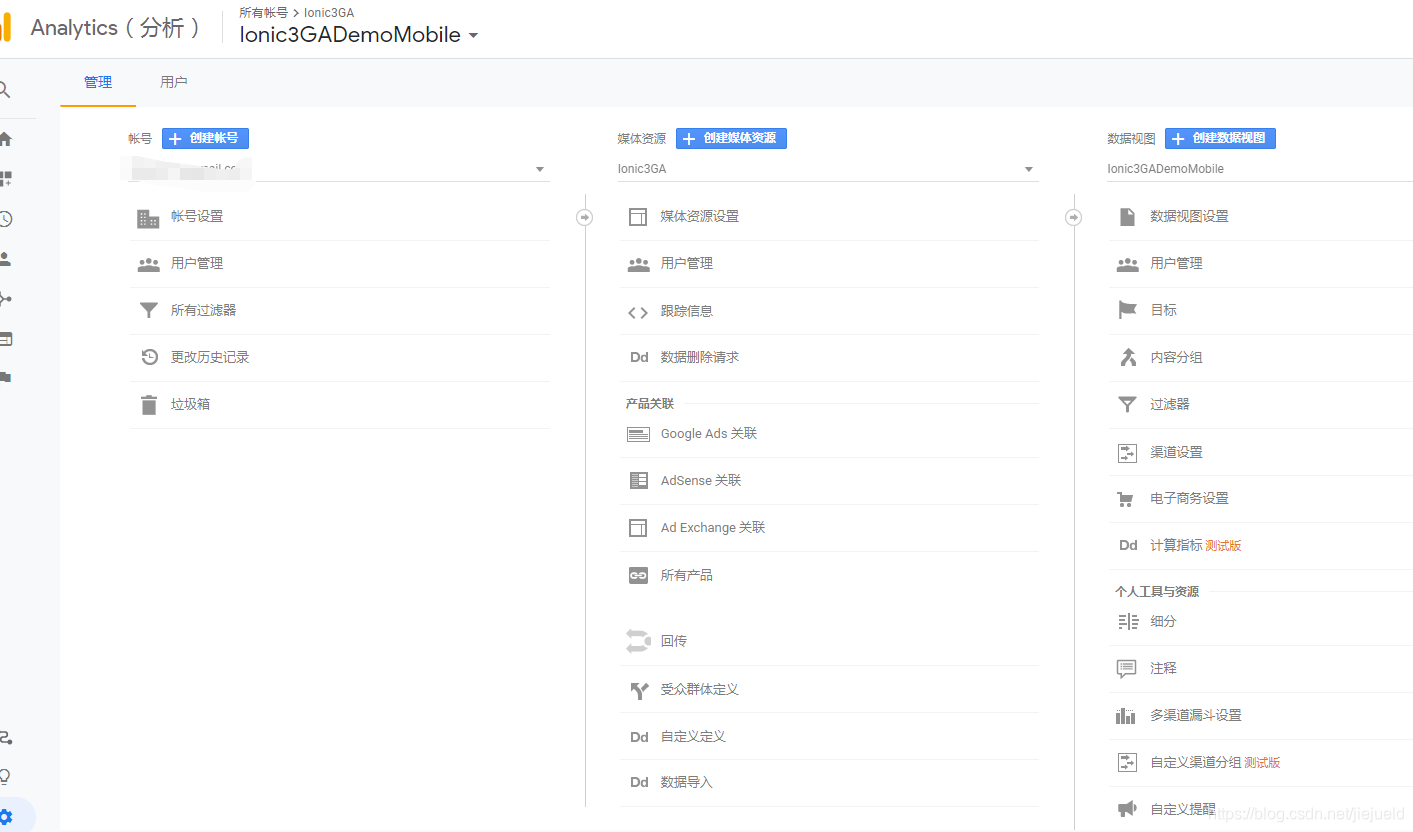Open the Ionic3GA property dropdown
The height and width of the screenshot is (832, 1413).
click(x=828, y=169)
